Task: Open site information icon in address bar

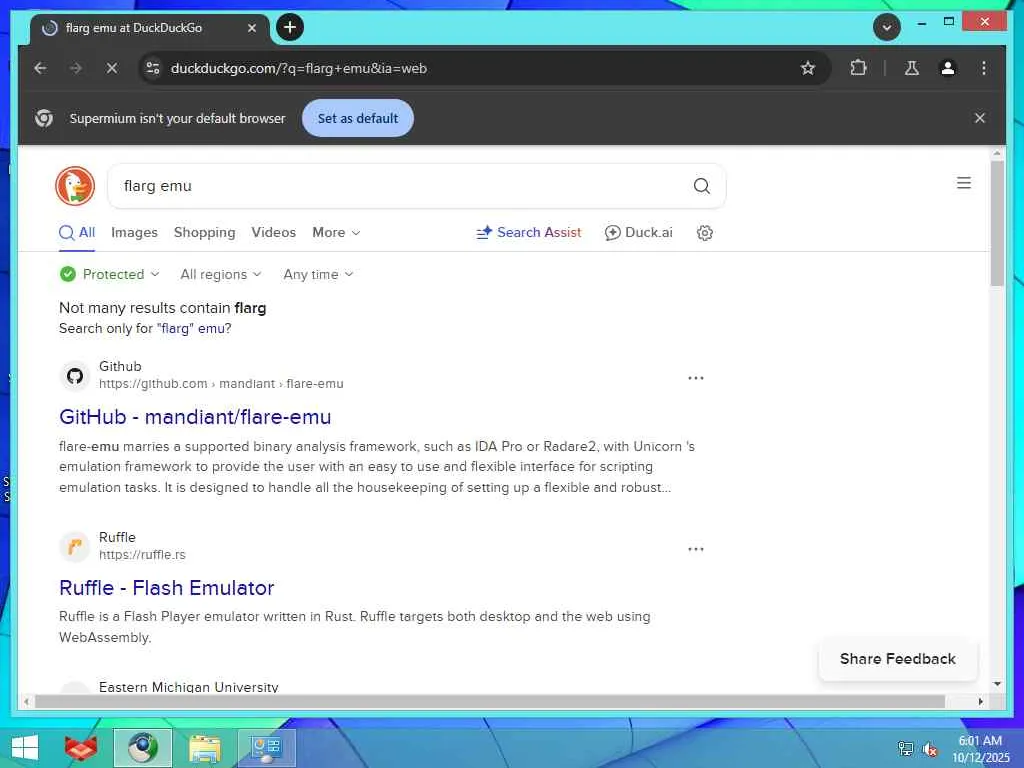Action: click(153, 68)
